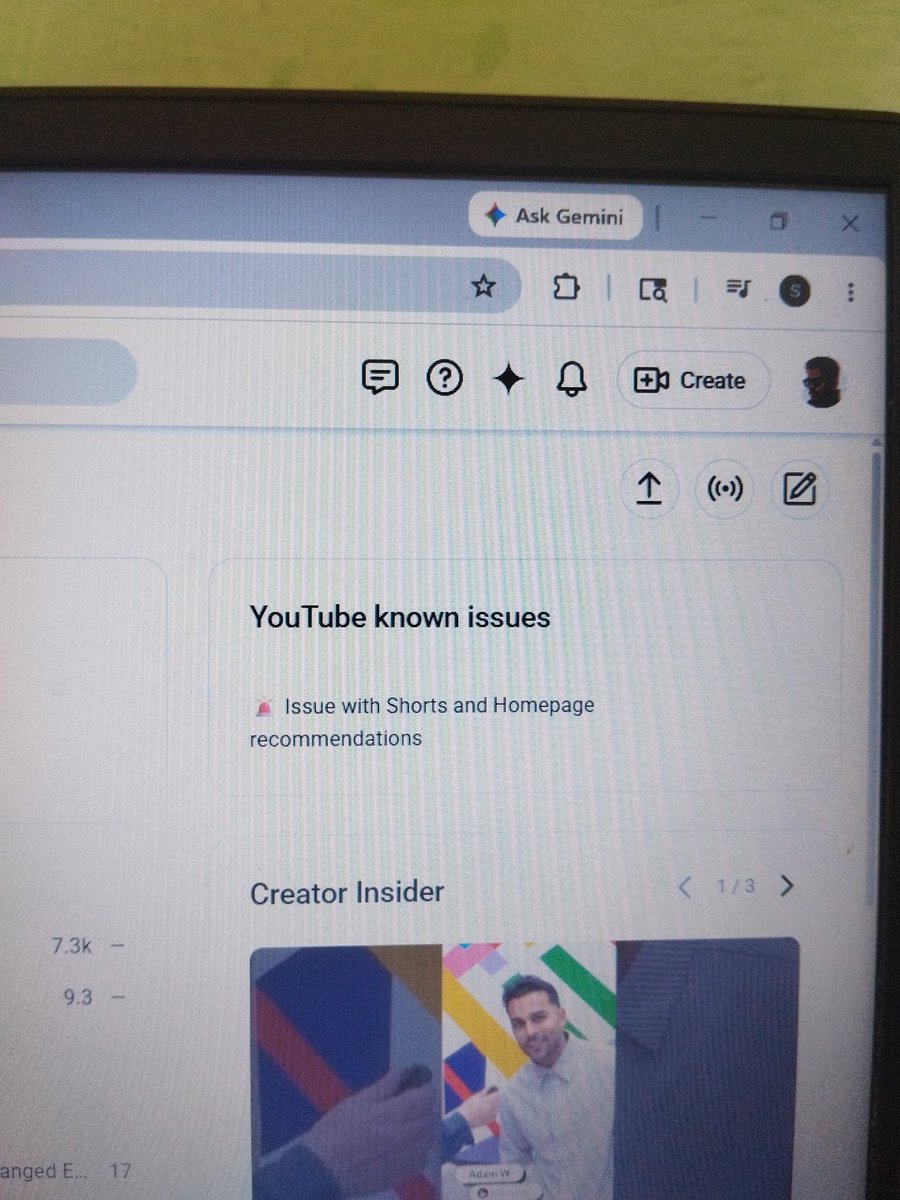Open the help question mark icon
Image resolution: width=900 pixels, height=1200 pixels.
tap(444, 379)
